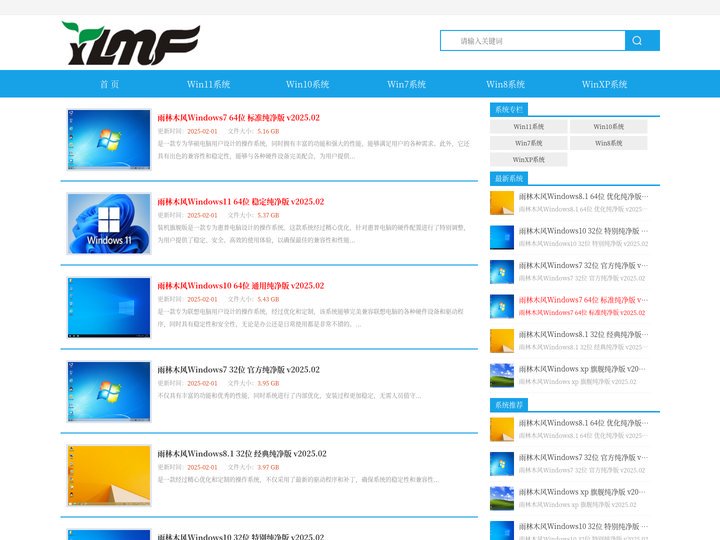
Task: Open the WinXP系统 navigation item
Action: pos(604,84)
